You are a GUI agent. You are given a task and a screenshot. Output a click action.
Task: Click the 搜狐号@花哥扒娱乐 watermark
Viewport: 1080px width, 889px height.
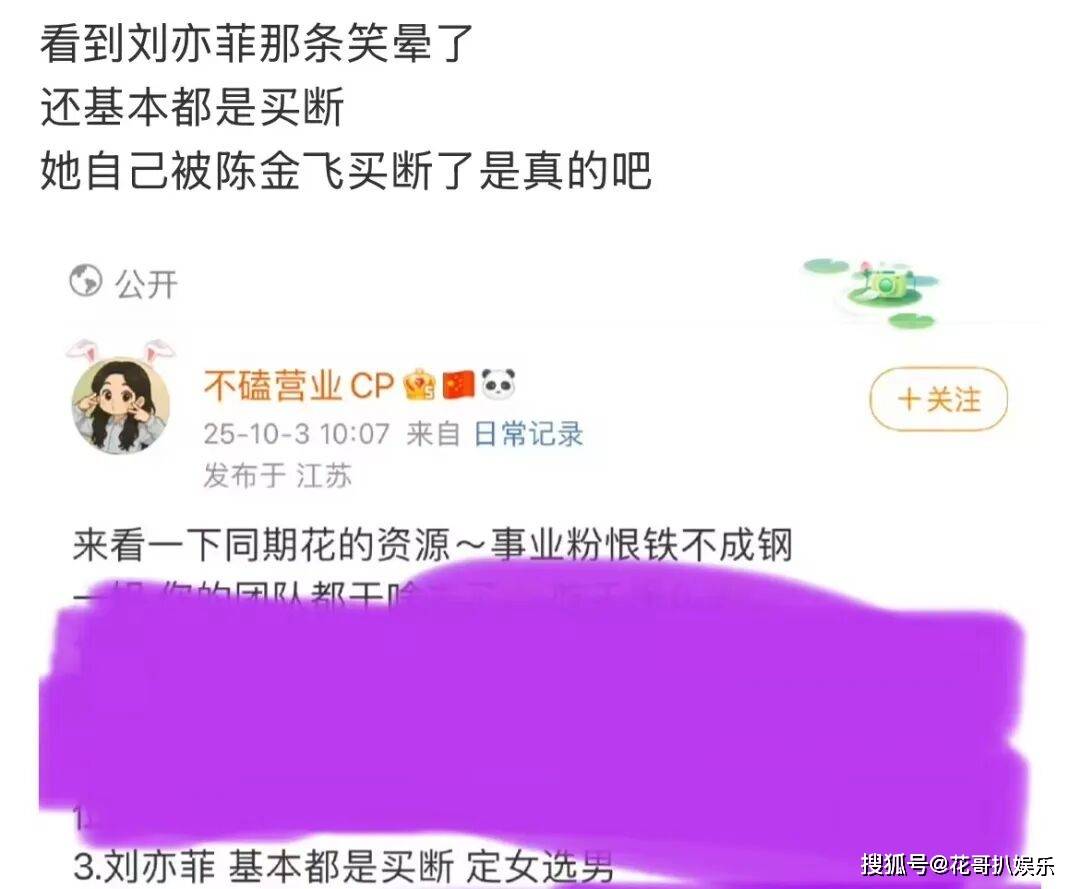(x=957, y=864)
